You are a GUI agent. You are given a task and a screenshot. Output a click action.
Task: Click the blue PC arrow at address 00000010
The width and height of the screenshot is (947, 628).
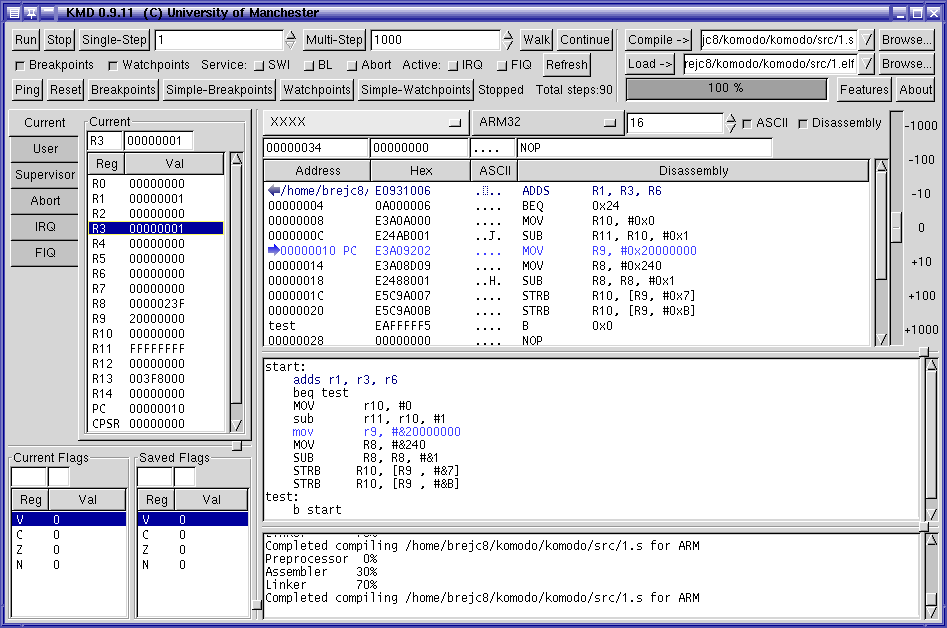274,251
